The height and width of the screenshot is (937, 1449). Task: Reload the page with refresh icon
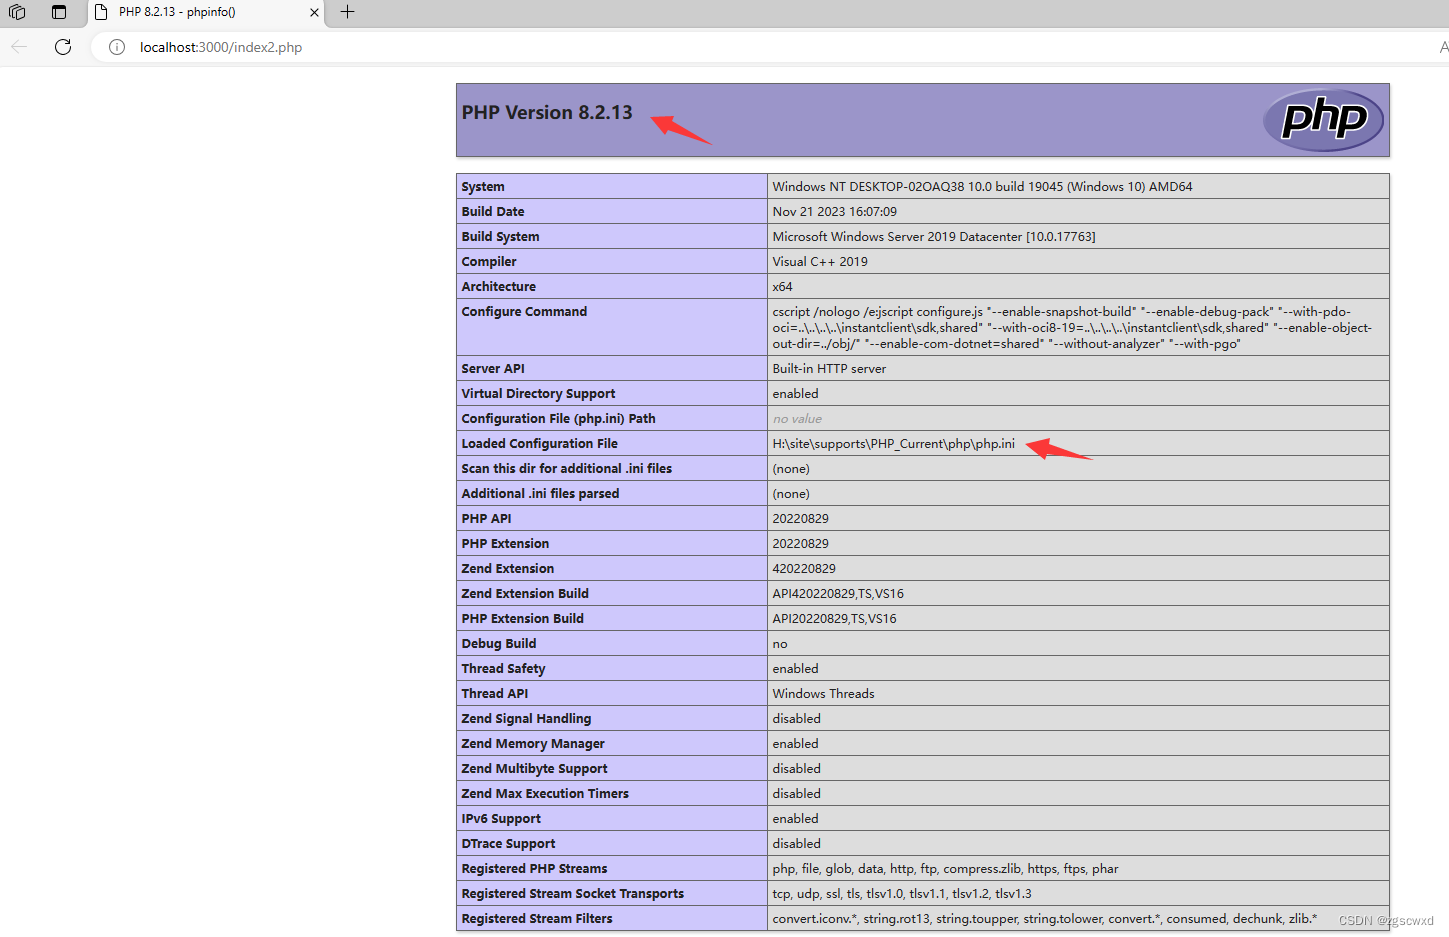tap(63, 47)
